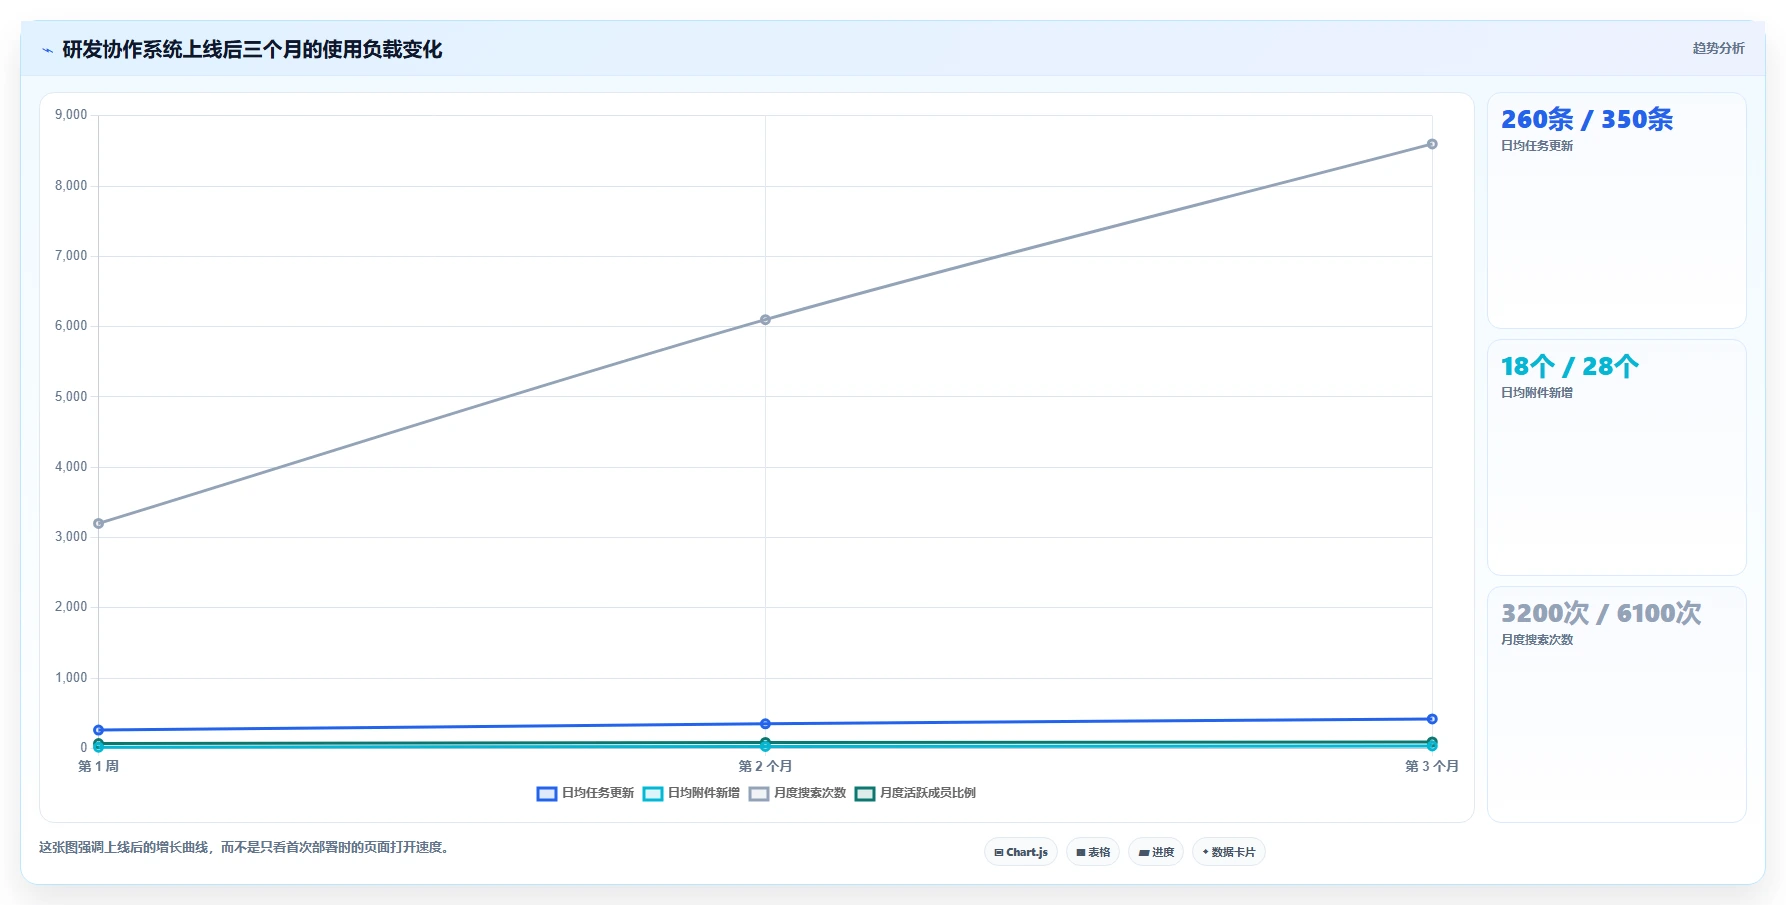Image resolution: width=1786 pixels, height=905 pixels.
Task: Click the 第 2 个月 axis label
Action: tap(765, 766)
